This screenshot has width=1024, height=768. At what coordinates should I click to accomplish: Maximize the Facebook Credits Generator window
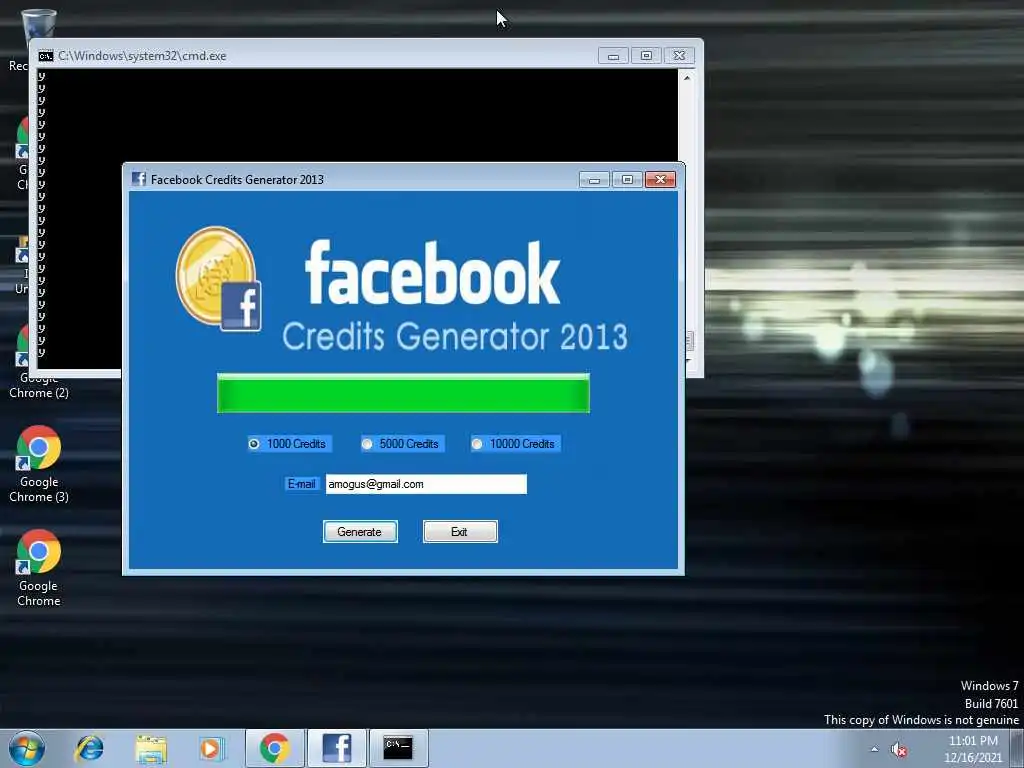(628, 180)
